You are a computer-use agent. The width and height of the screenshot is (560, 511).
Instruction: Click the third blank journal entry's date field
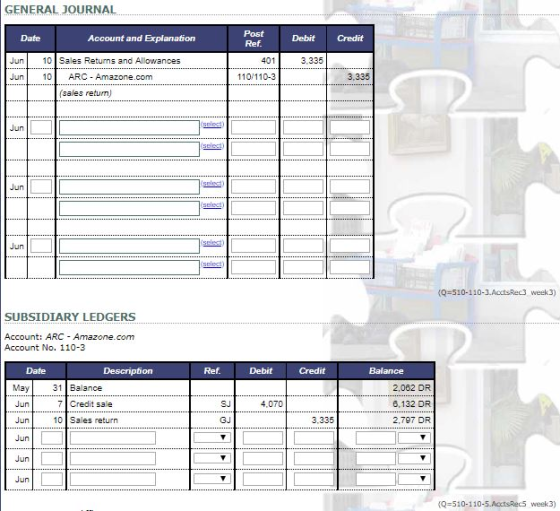click(x=41, y=246)
